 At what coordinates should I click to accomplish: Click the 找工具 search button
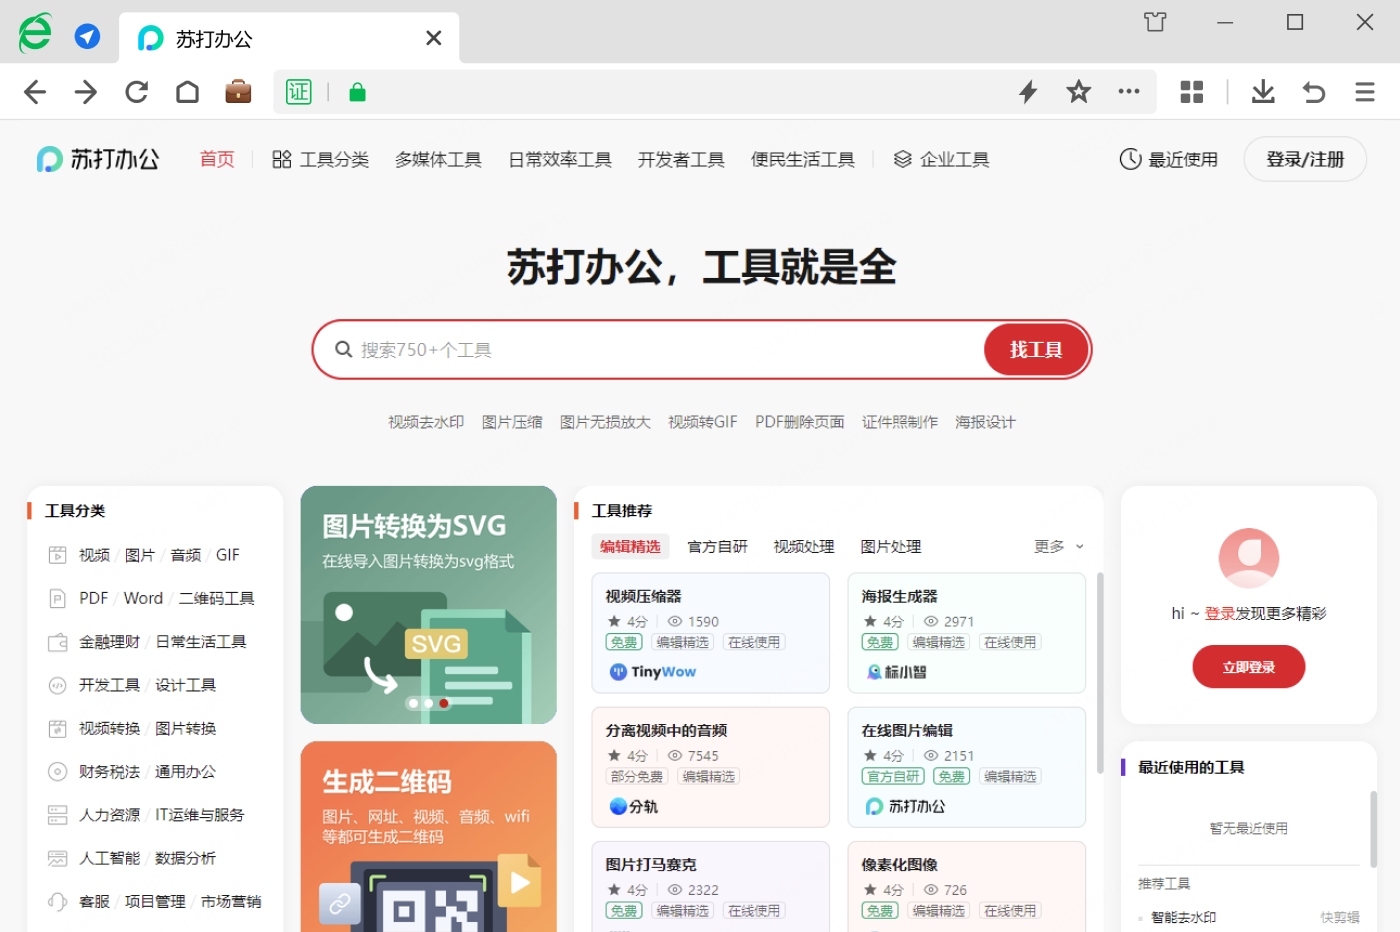tap(1036, 349)
